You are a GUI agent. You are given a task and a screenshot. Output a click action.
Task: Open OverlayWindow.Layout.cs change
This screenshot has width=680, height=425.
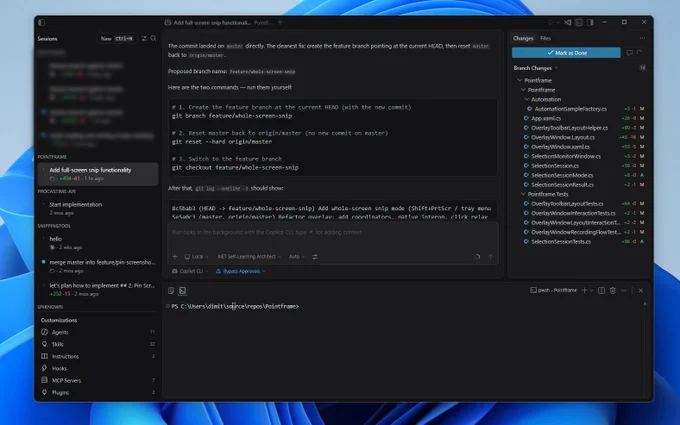(x=562, y=137)
